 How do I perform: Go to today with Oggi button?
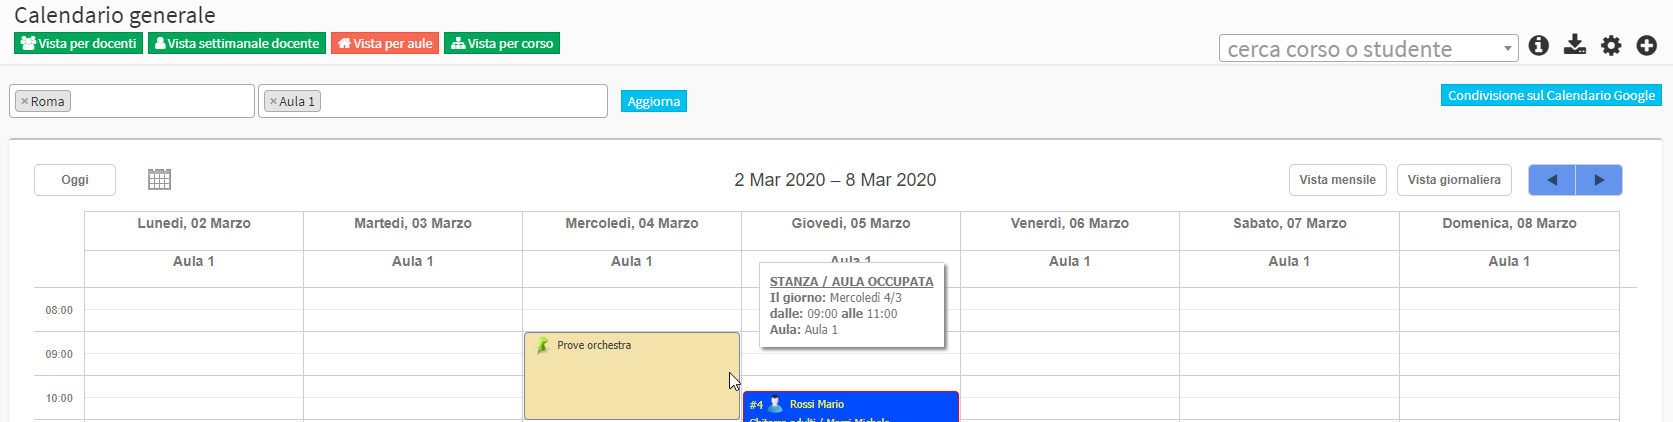pyautogui.click(x=75, y=180)
